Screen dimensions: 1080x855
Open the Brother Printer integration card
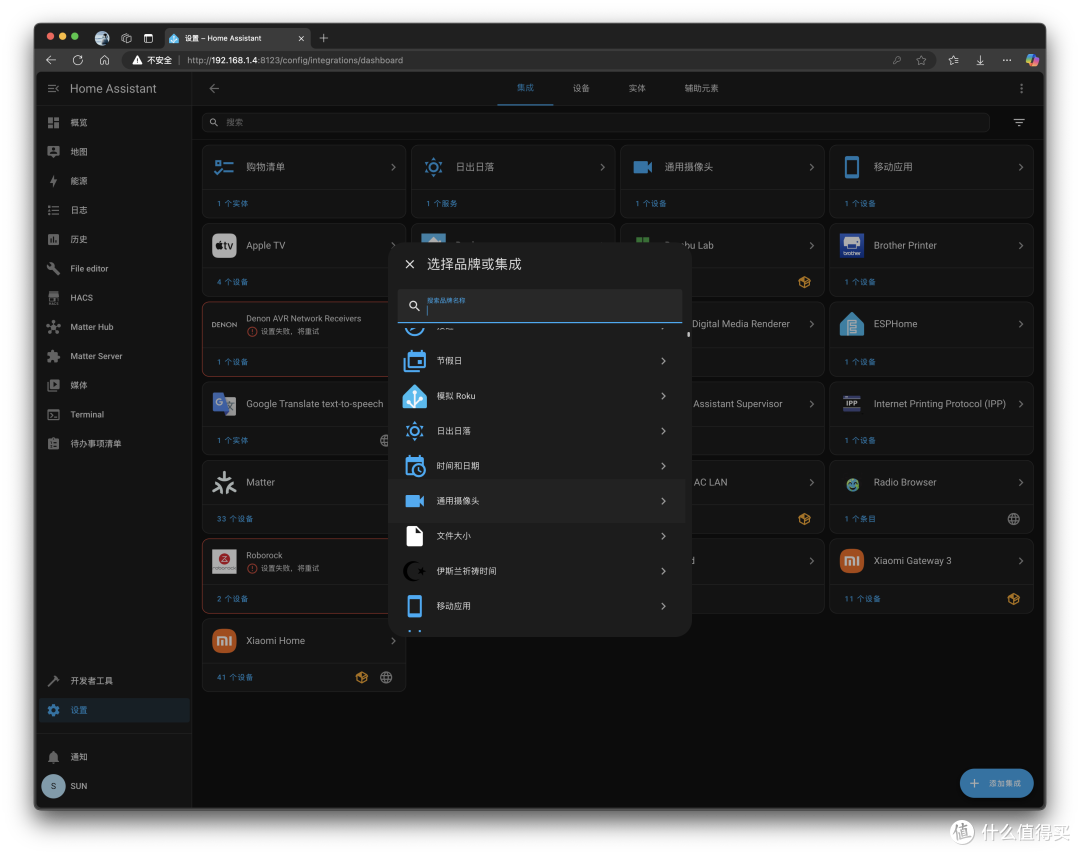931,246
